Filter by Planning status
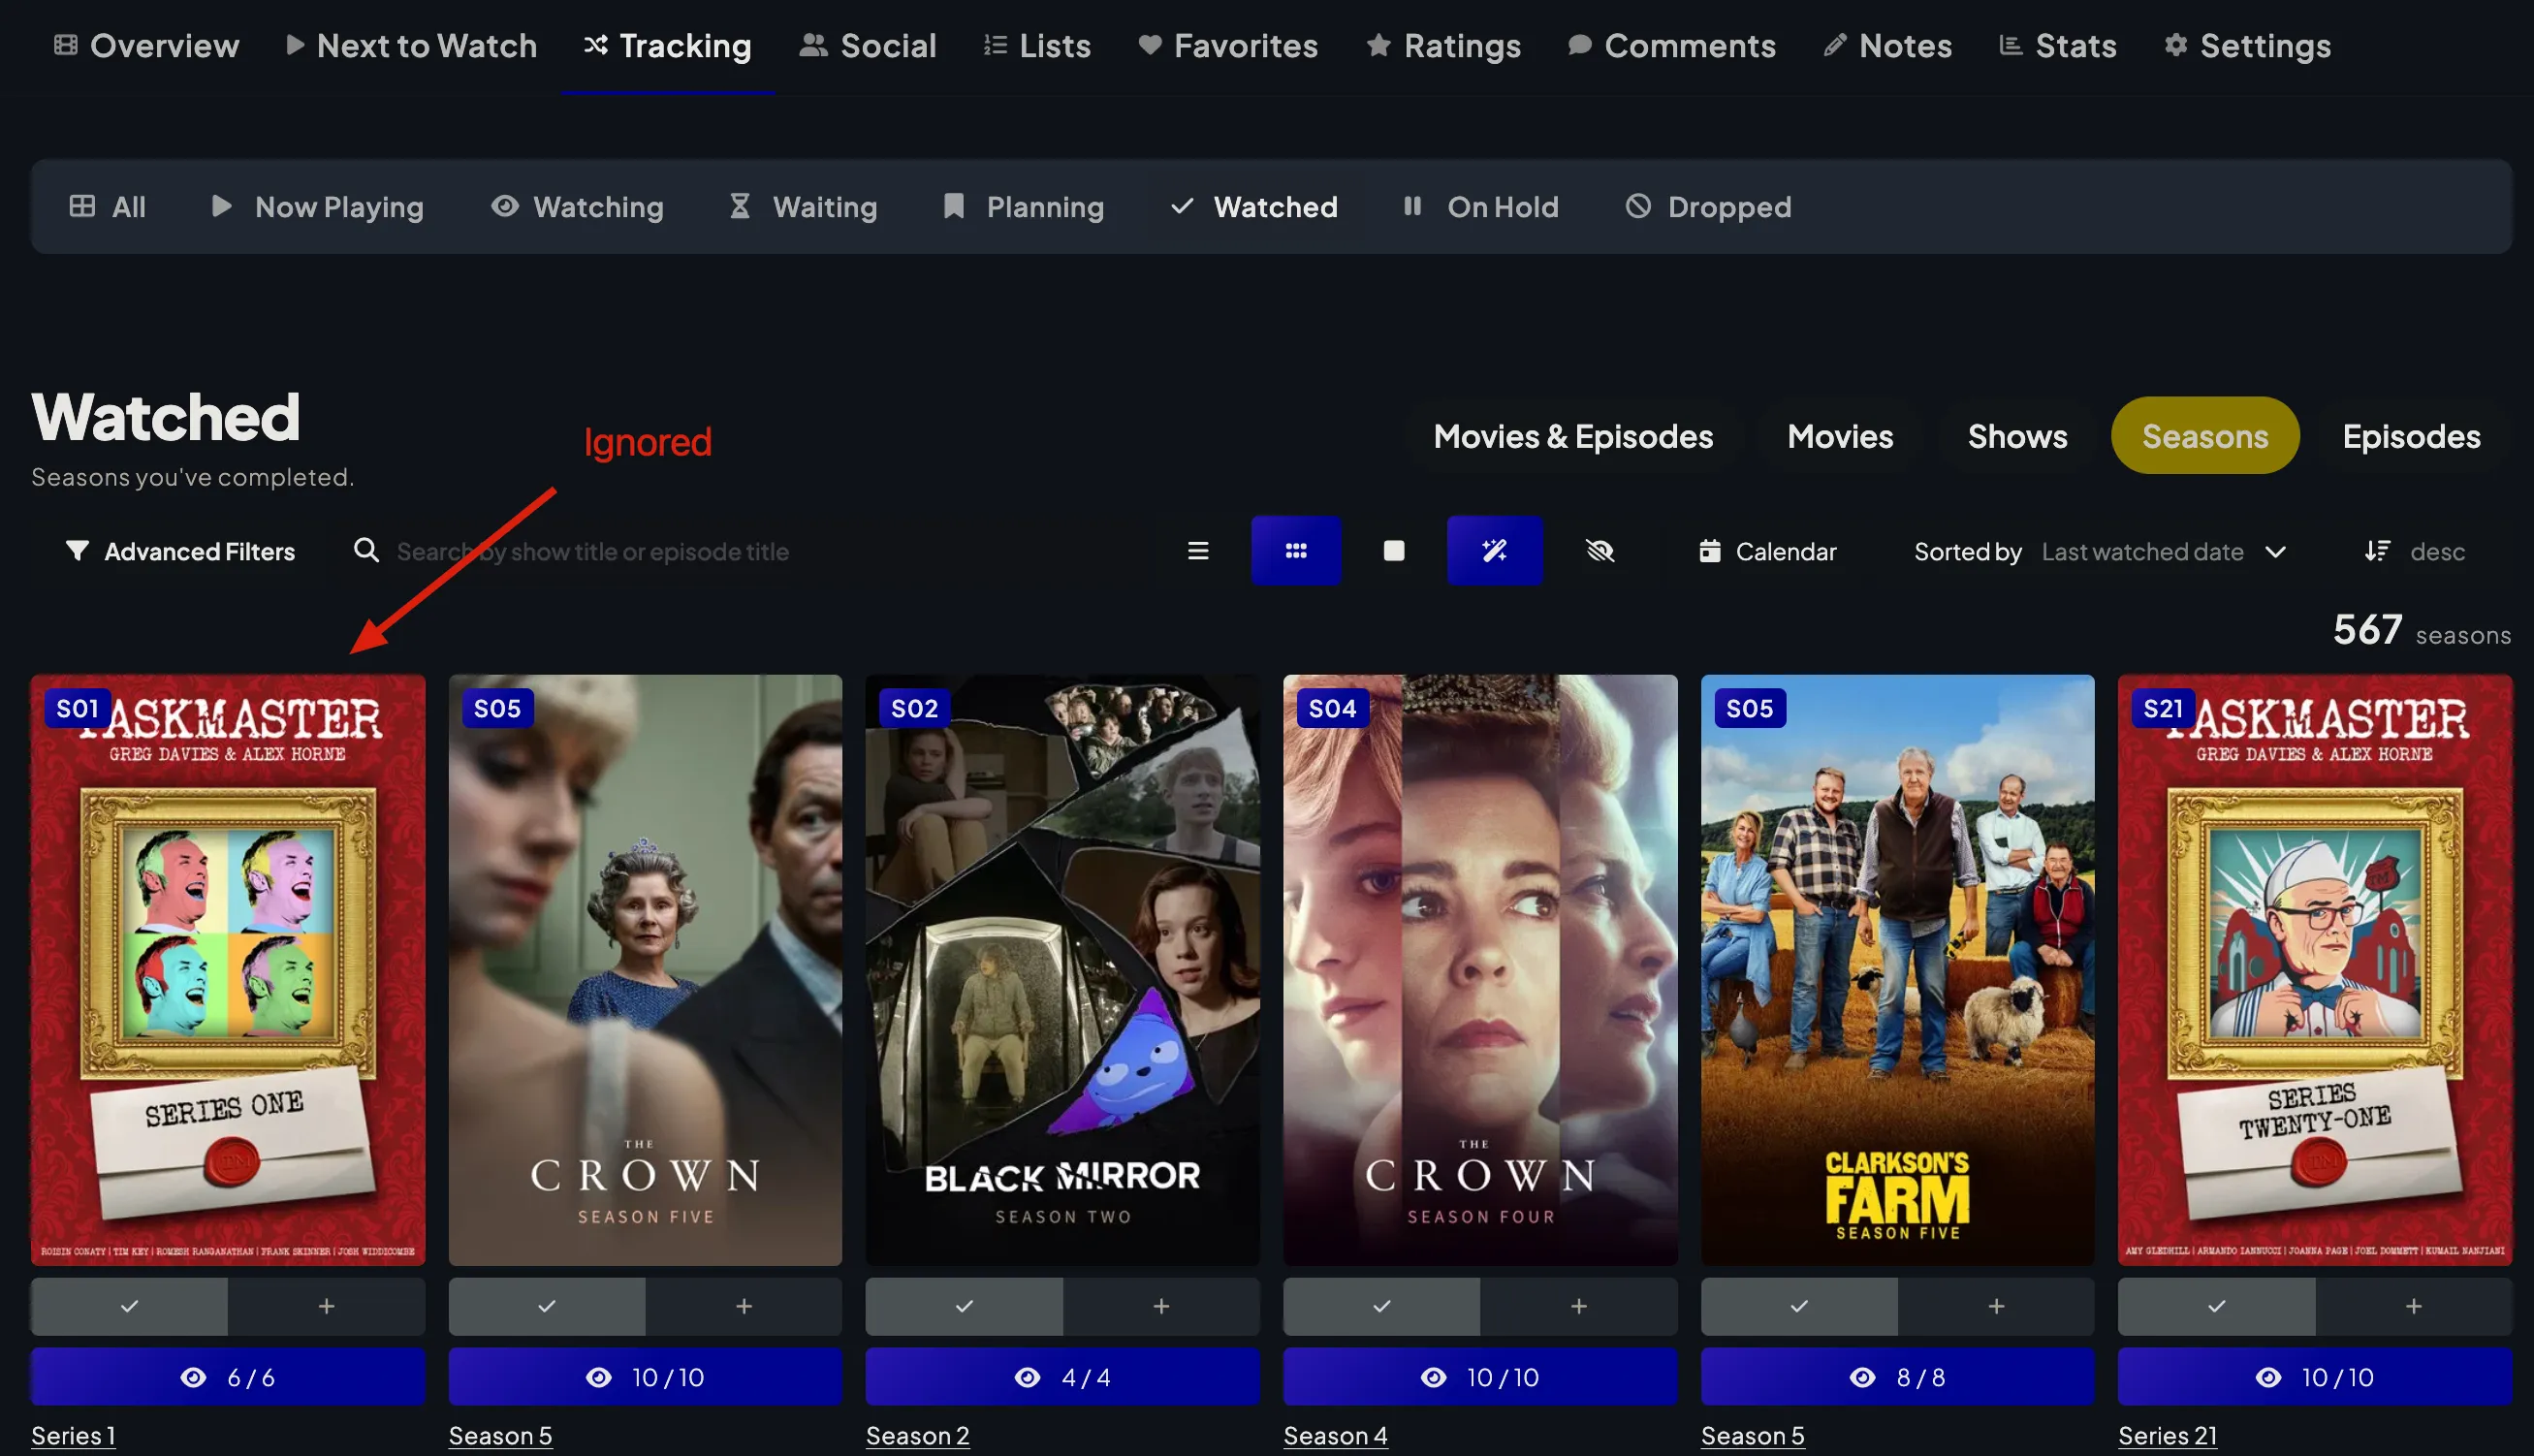The image size is (2534, 1456). 1024,207
